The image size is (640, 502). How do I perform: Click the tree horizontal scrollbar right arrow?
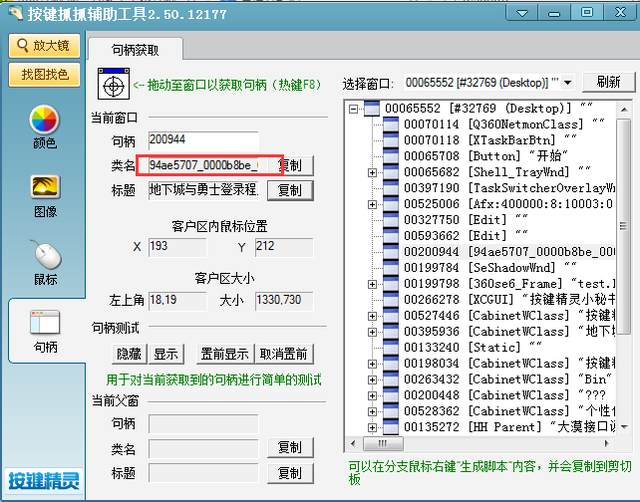607,444
